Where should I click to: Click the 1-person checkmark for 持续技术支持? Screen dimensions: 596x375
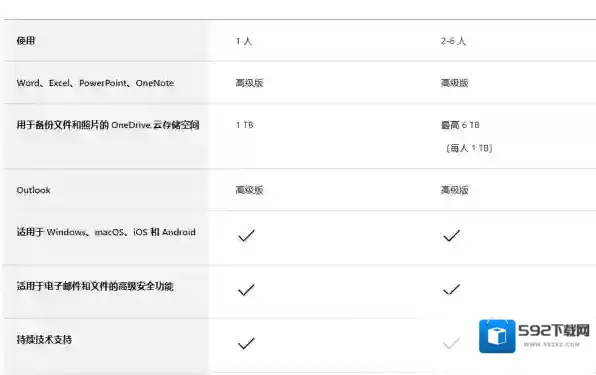coord(246,343)
